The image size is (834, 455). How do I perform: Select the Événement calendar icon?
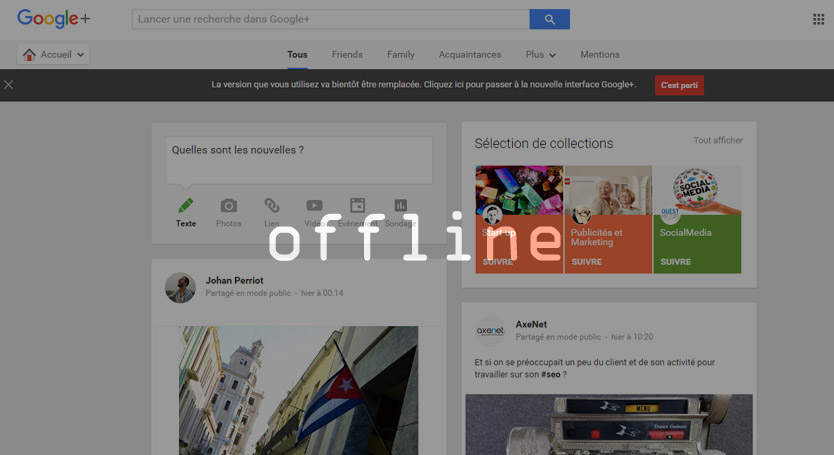tap(357, 205)
